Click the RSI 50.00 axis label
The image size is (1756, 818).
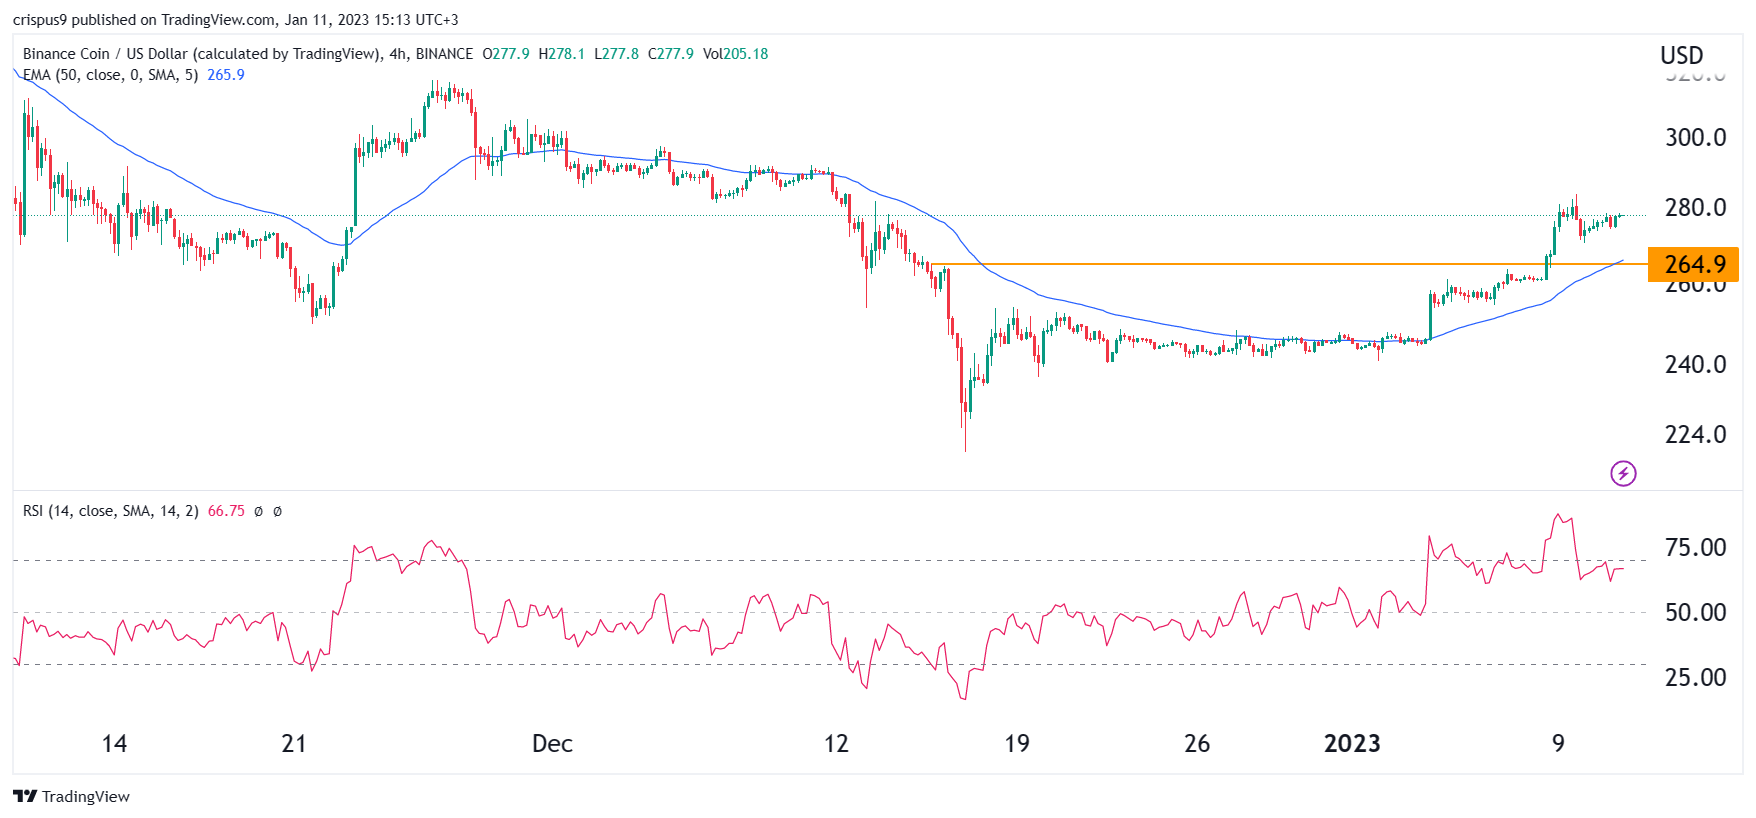(1695, 612)
